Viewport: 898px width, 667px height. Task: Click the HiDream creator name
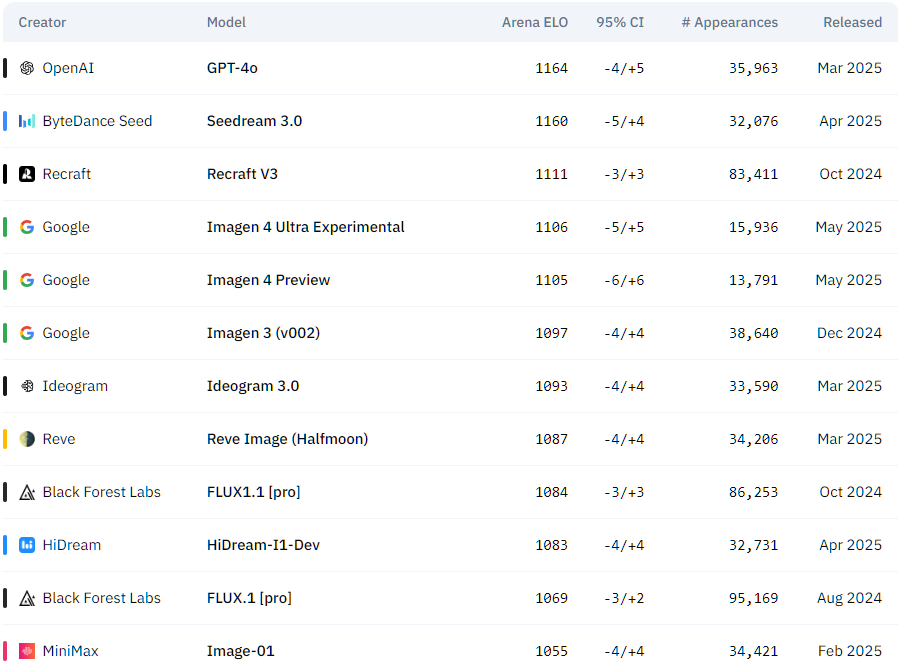tap(72, 545)
